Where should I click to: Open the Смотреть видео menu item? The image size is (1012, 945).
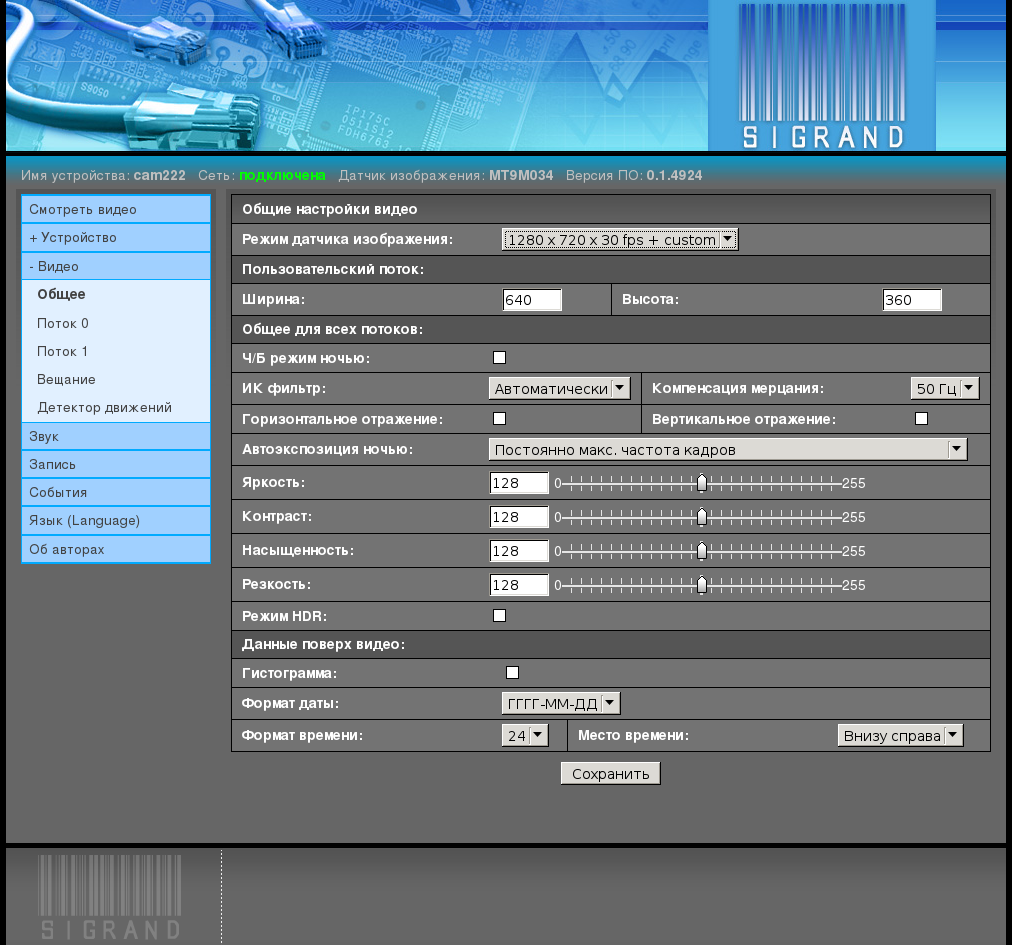[x=116, y=209]
